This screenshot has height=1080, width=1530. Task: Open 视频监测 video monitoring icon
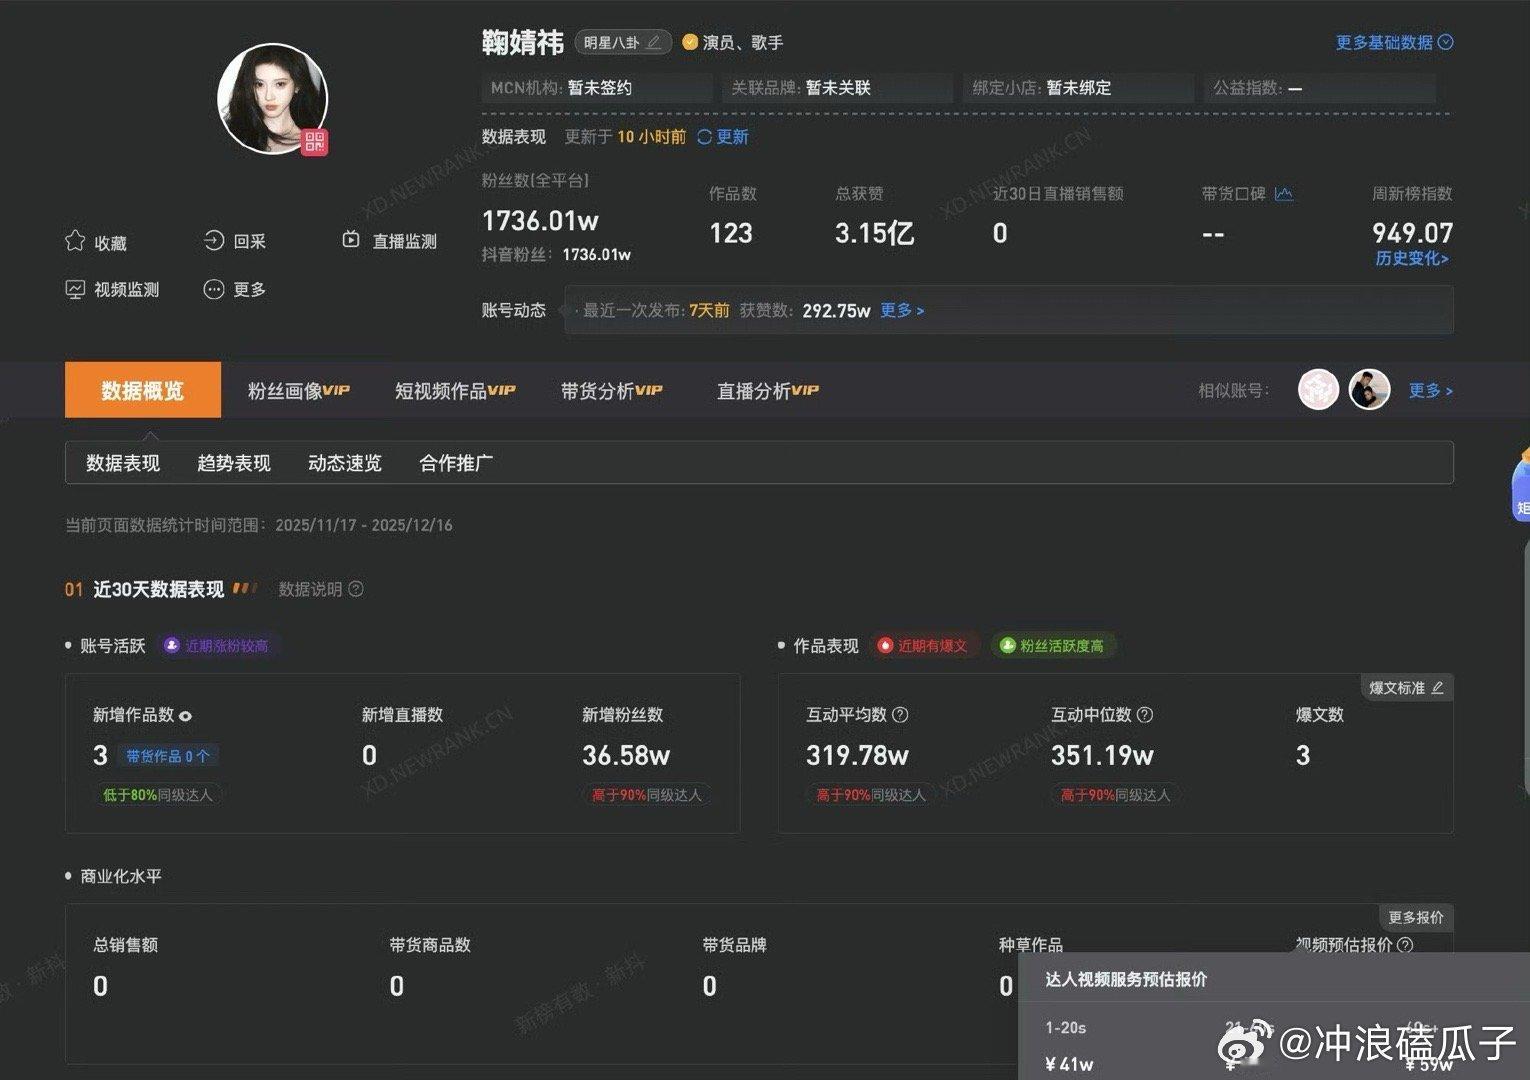[75, 289]
